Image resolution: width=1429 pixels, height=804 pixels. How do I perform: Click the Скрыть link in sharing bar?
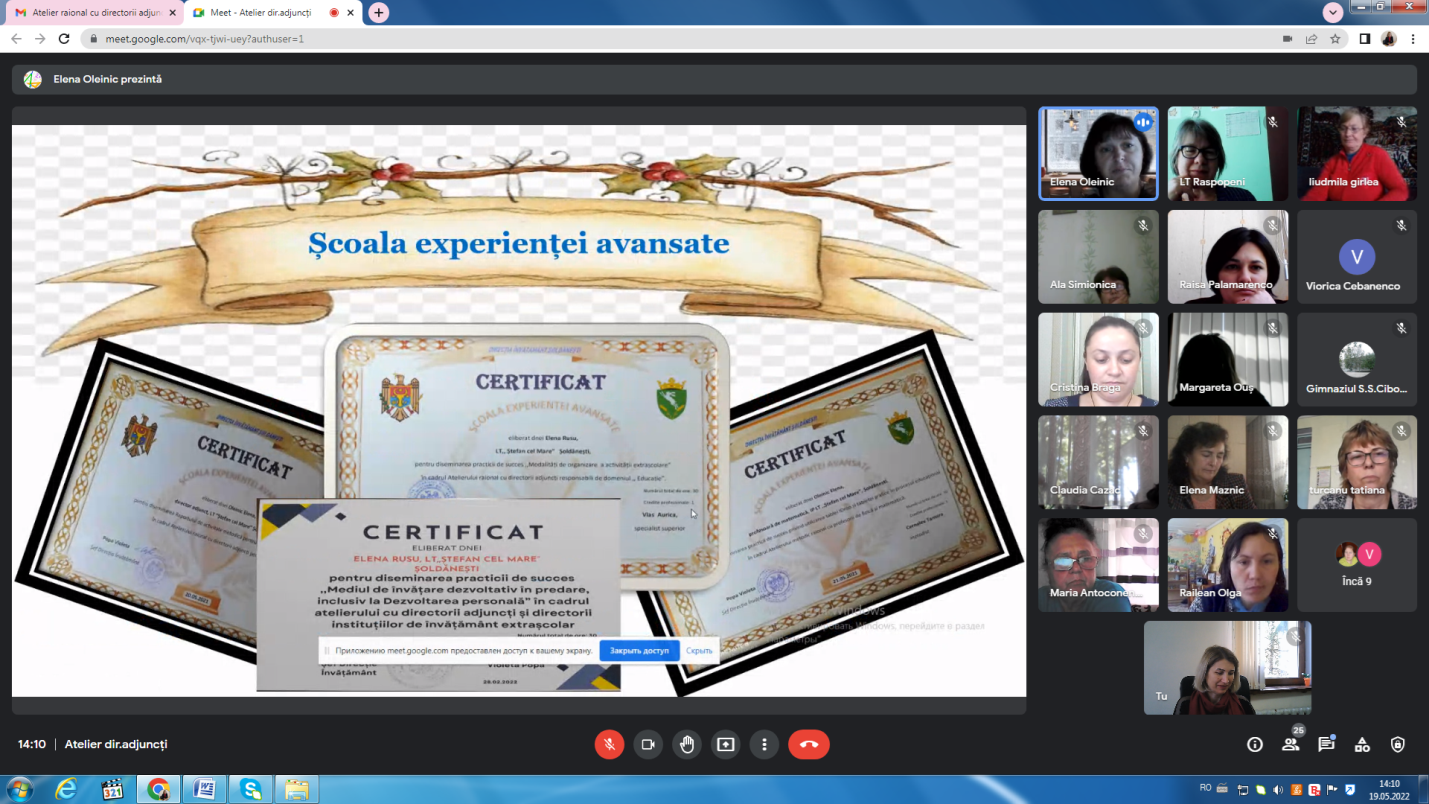point(699,651)
